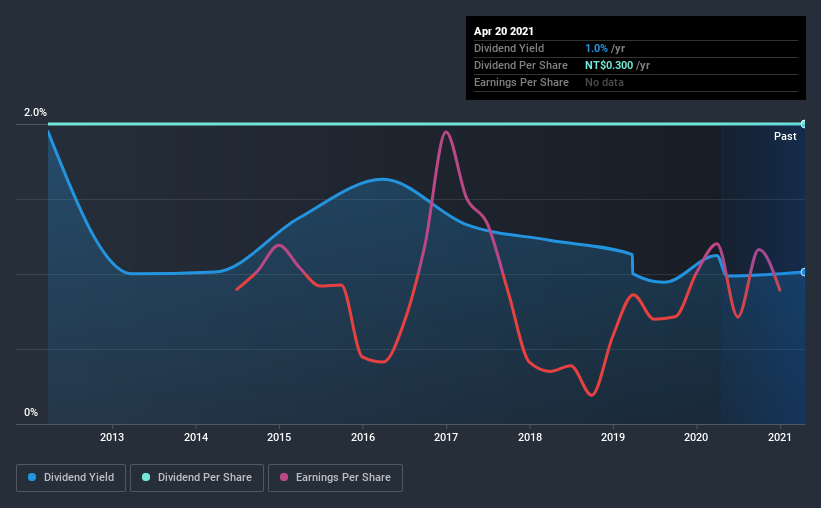
Task: Click the 2.0% y-axis label
Action: point(35,113)
